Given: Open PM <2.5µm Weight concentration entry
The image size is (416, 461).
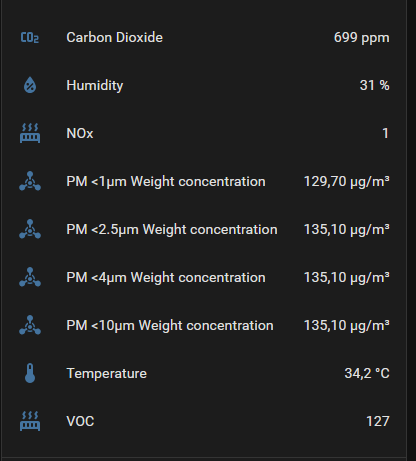Looking at the screenshot, I should pos(172,230).
